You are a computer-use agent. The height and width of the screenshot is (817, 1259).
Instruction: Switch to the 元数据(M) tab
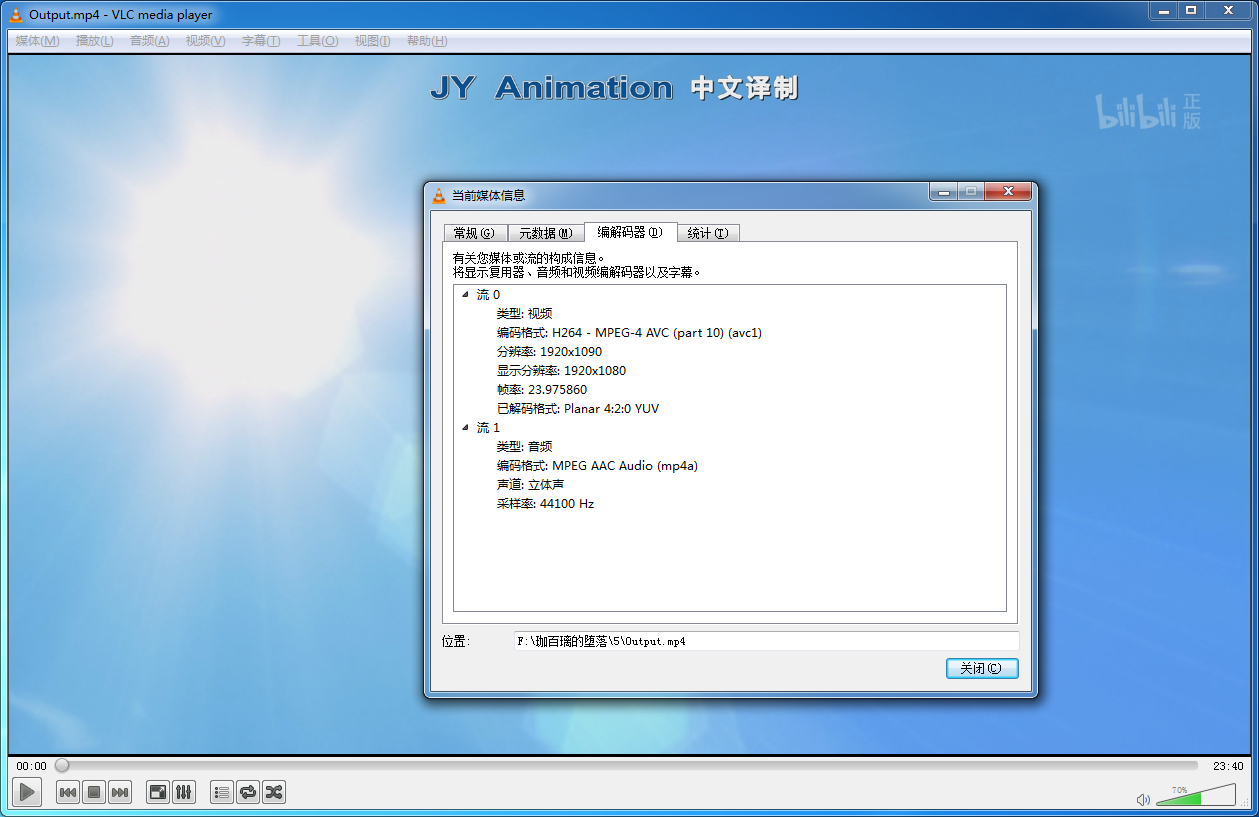545,233
